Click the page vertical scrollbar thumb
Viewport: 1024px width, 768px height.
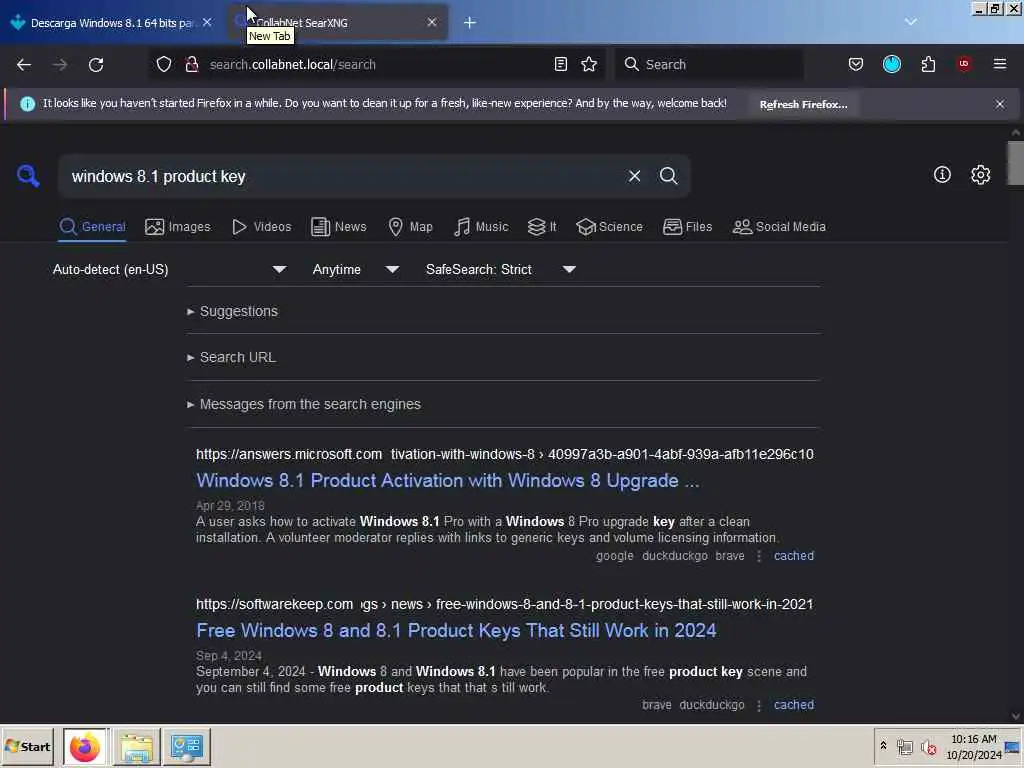point(1016,163)
